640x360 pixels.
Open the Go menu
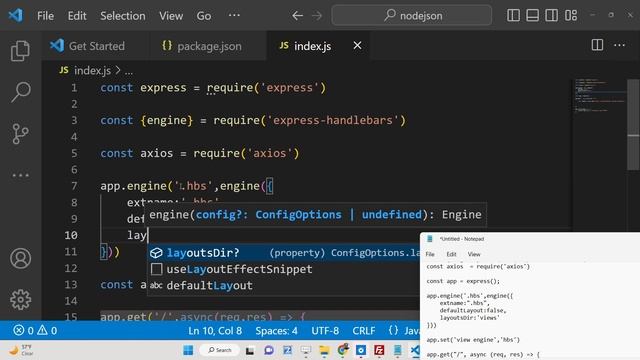pos(204,16)
